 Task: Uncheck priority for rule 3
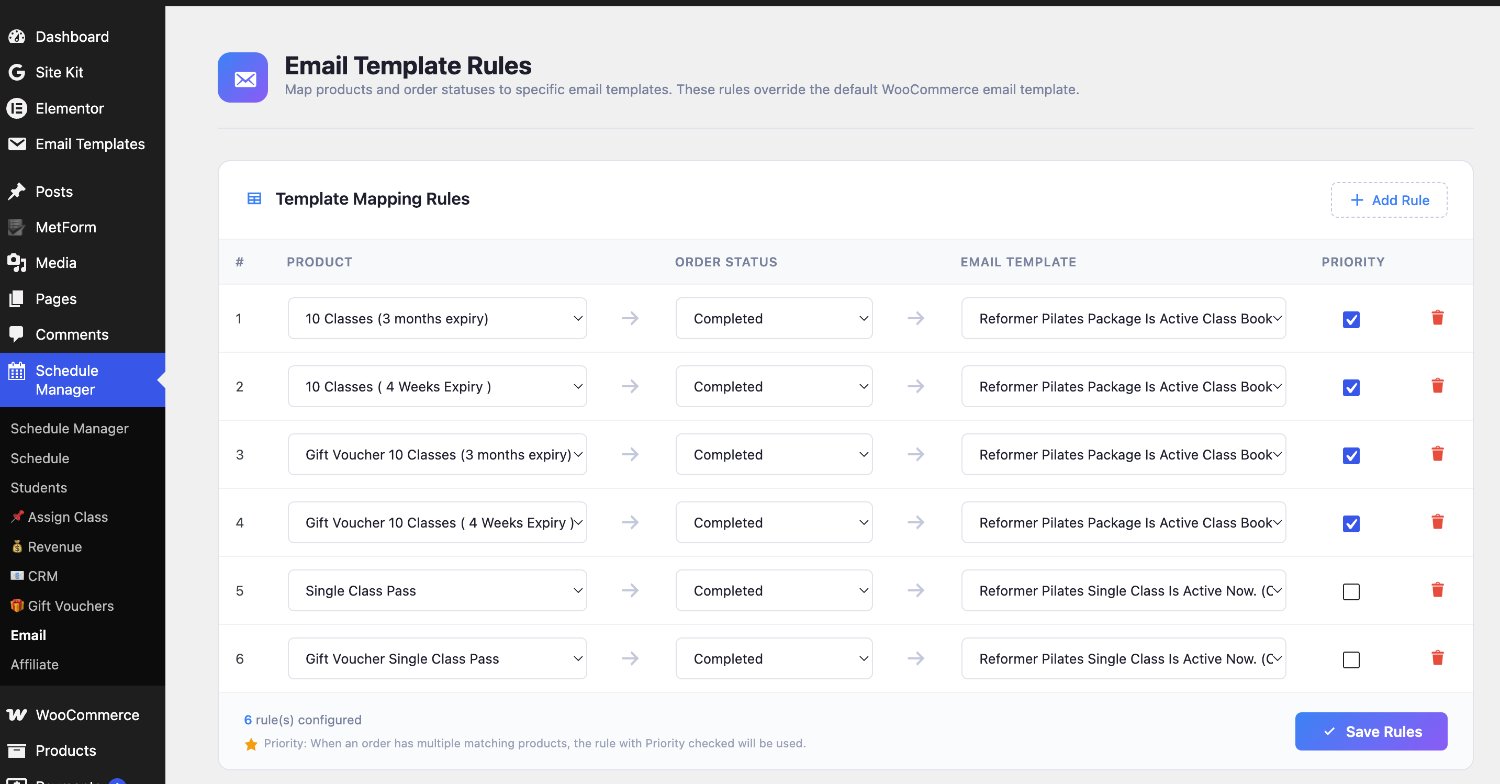tap(1351, 456)
